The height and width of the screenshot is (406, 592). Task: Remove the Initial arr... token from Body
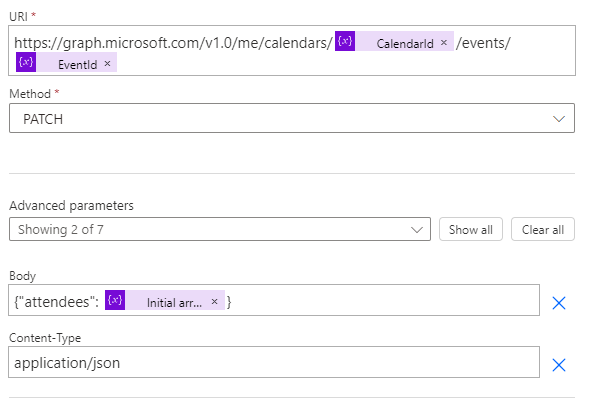click(x=214, y=301)
